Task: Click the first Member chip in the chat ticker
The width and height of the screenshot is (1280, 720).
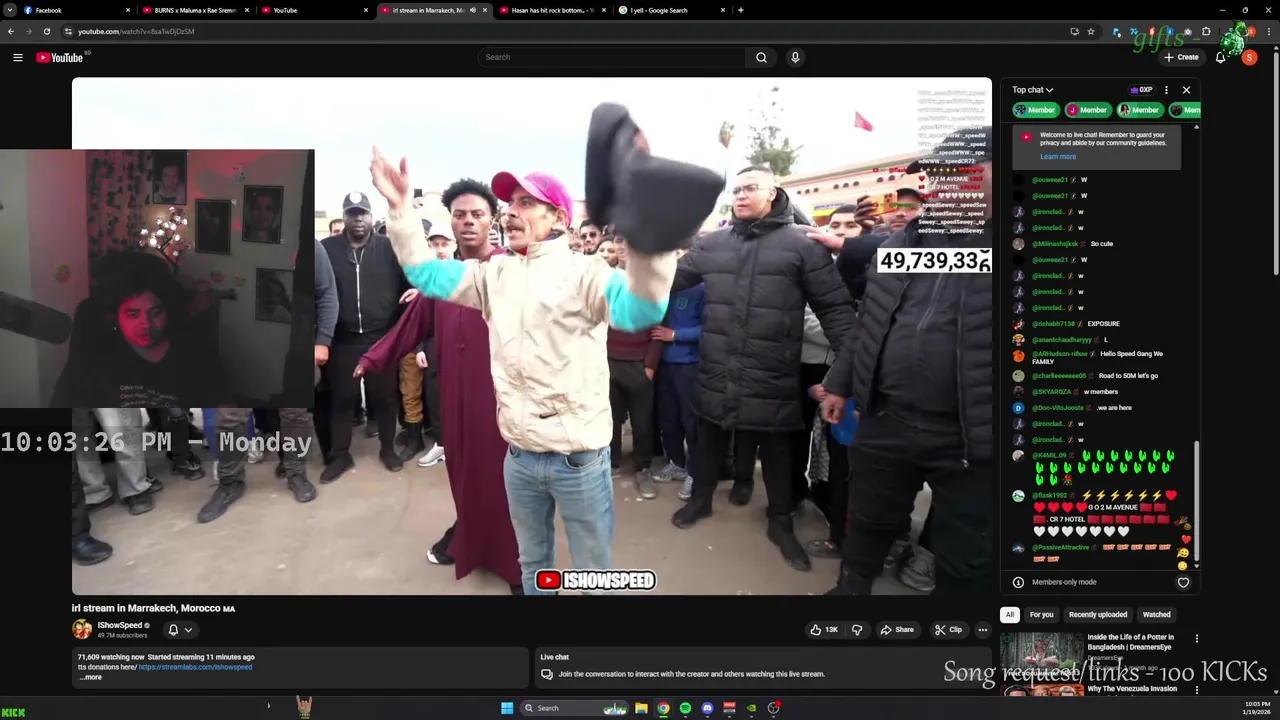Action: (1035, 110)
